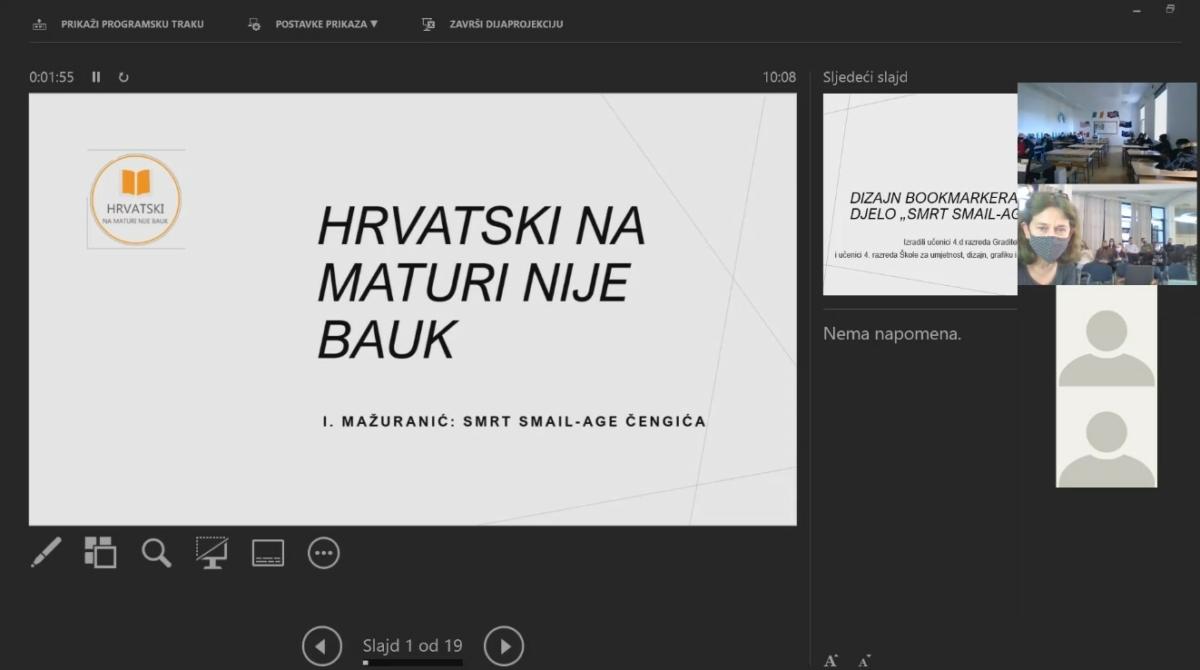Go to the previous slide arrow

point(321,646)
